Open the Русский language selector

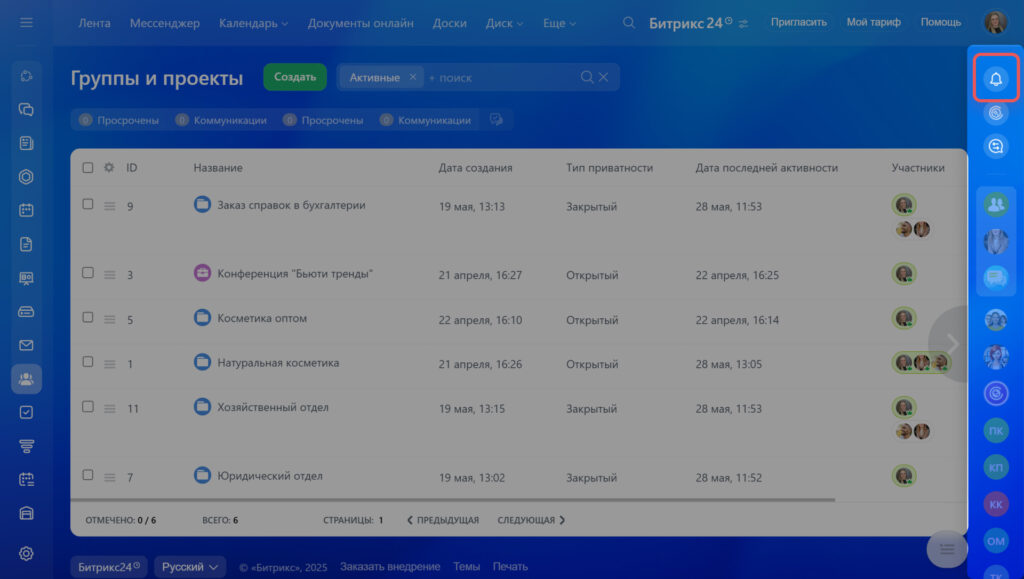click(190, 567)
